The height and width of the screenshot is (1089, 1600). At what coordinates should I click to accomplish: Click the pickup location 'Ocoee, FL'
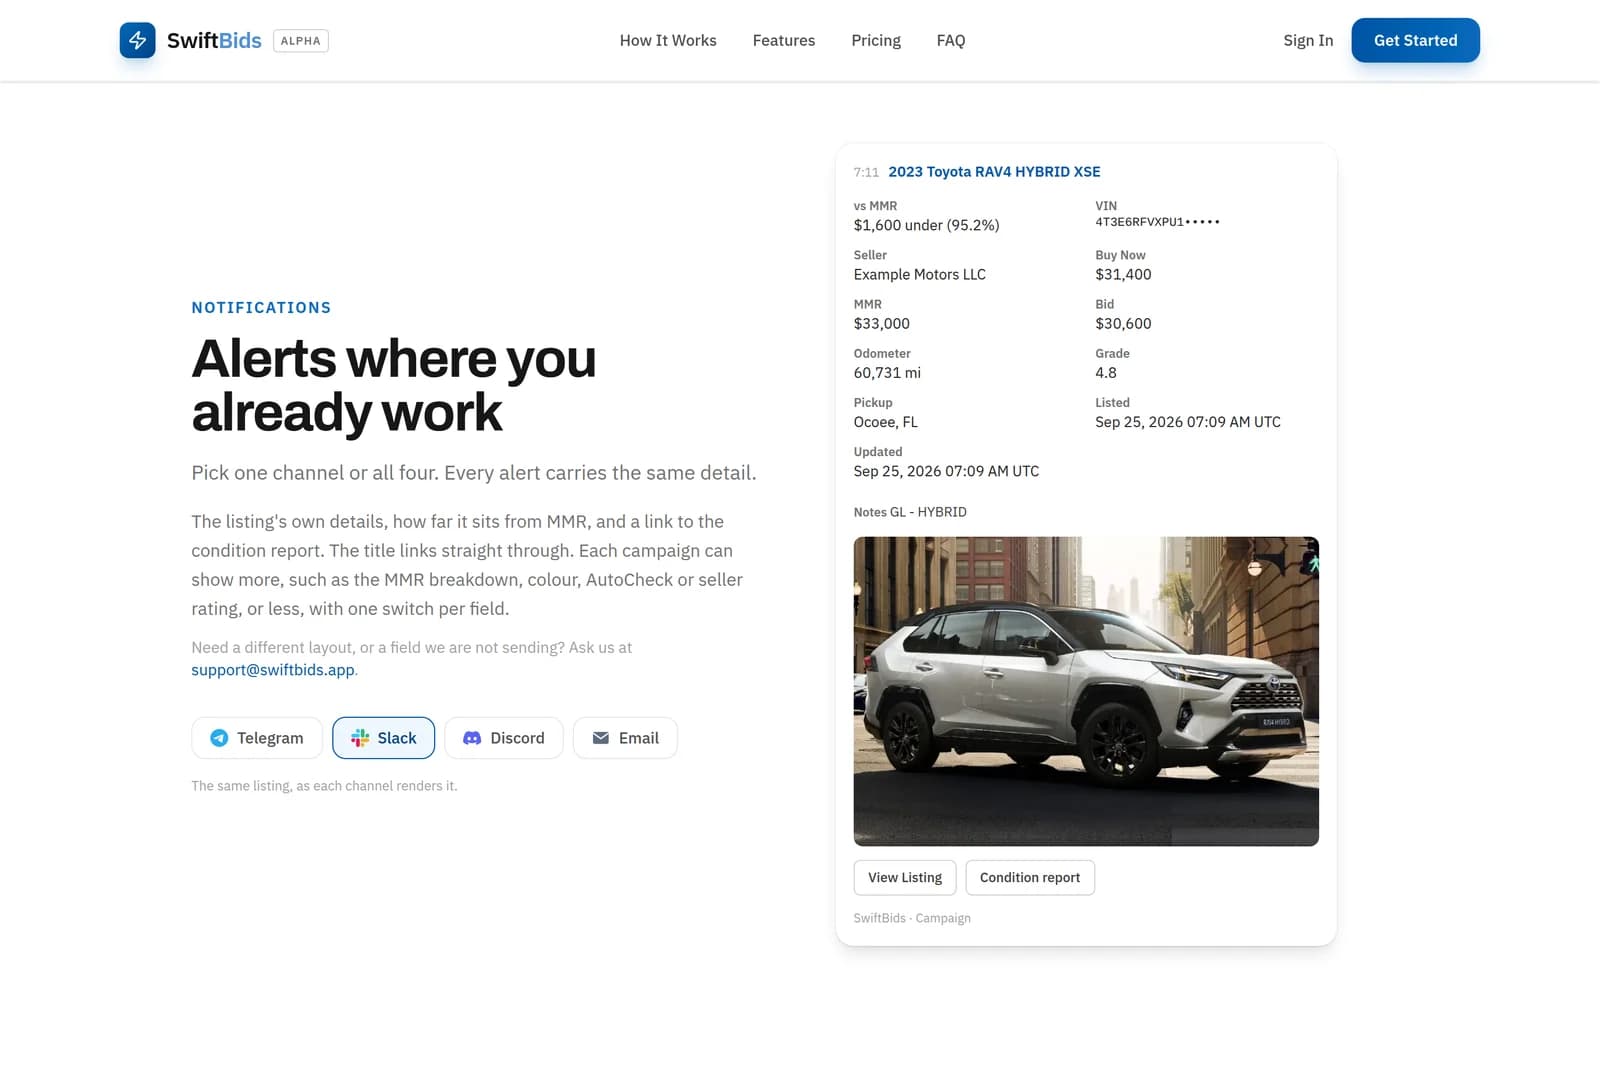pos(885,422)
